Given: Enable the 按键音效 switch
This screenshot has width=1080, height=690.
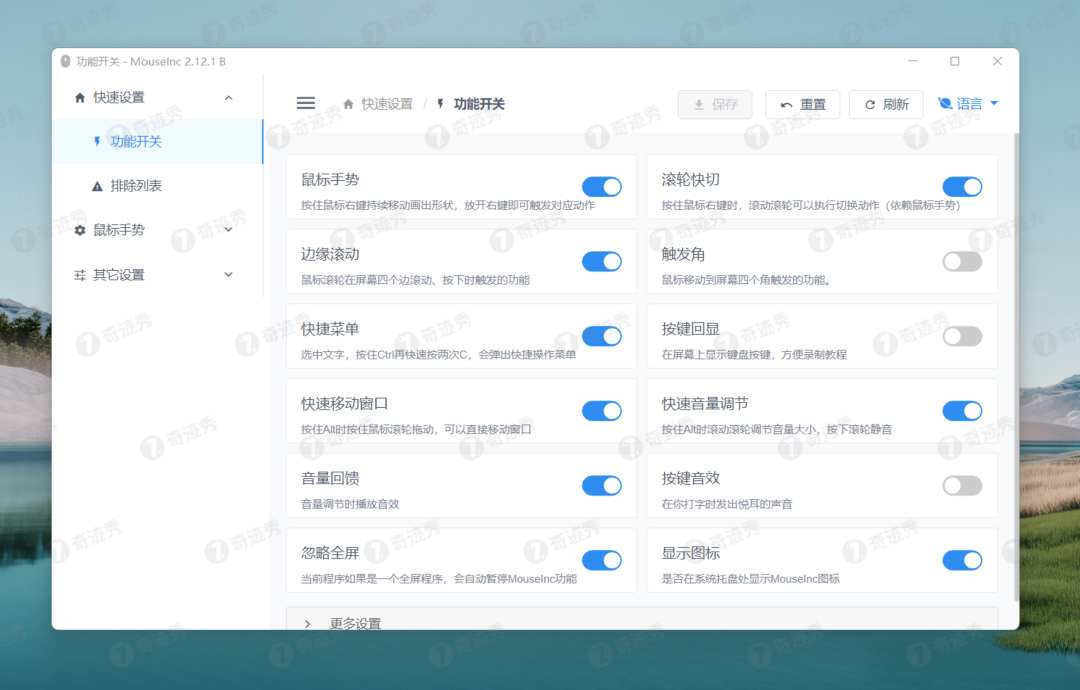Looking at the screenshot, I should click(962, 485).
